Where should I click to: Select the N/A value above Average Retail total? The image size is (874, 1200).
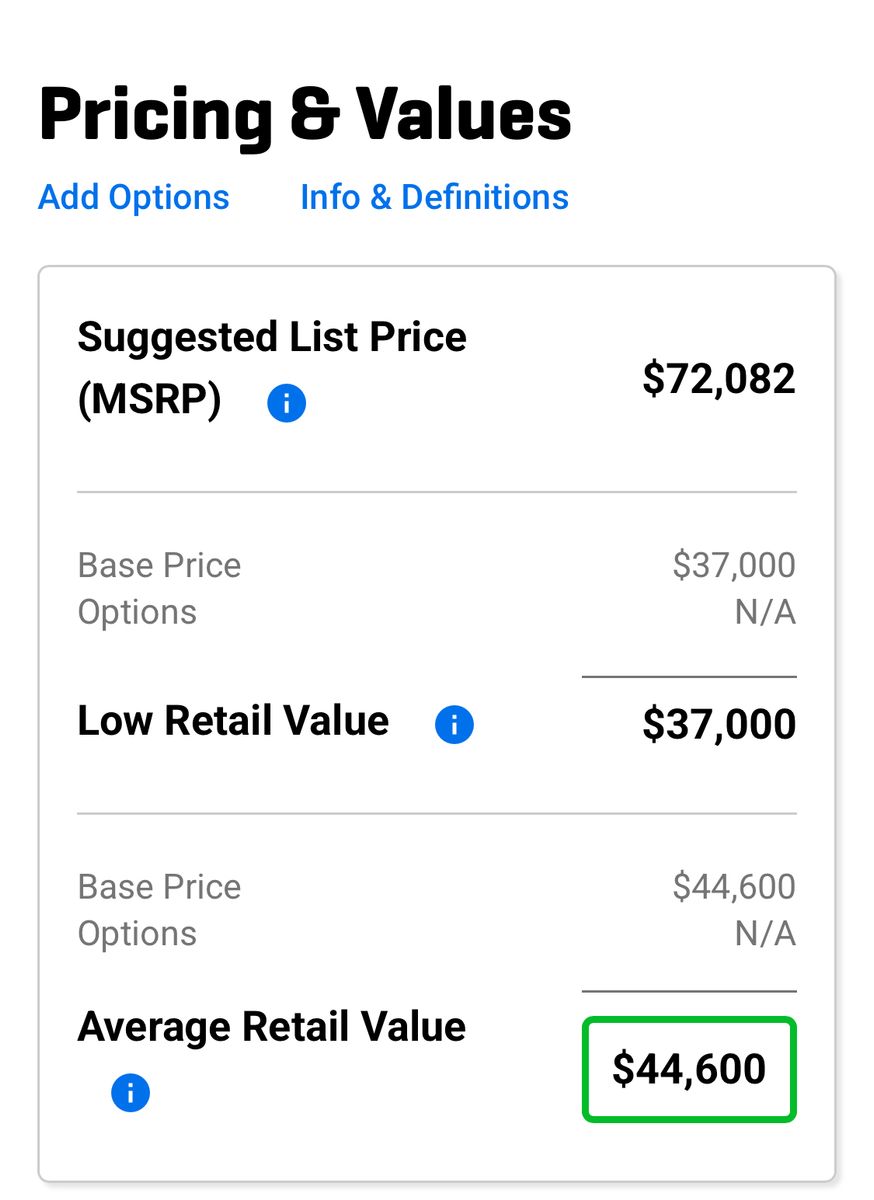pos(764,933)
